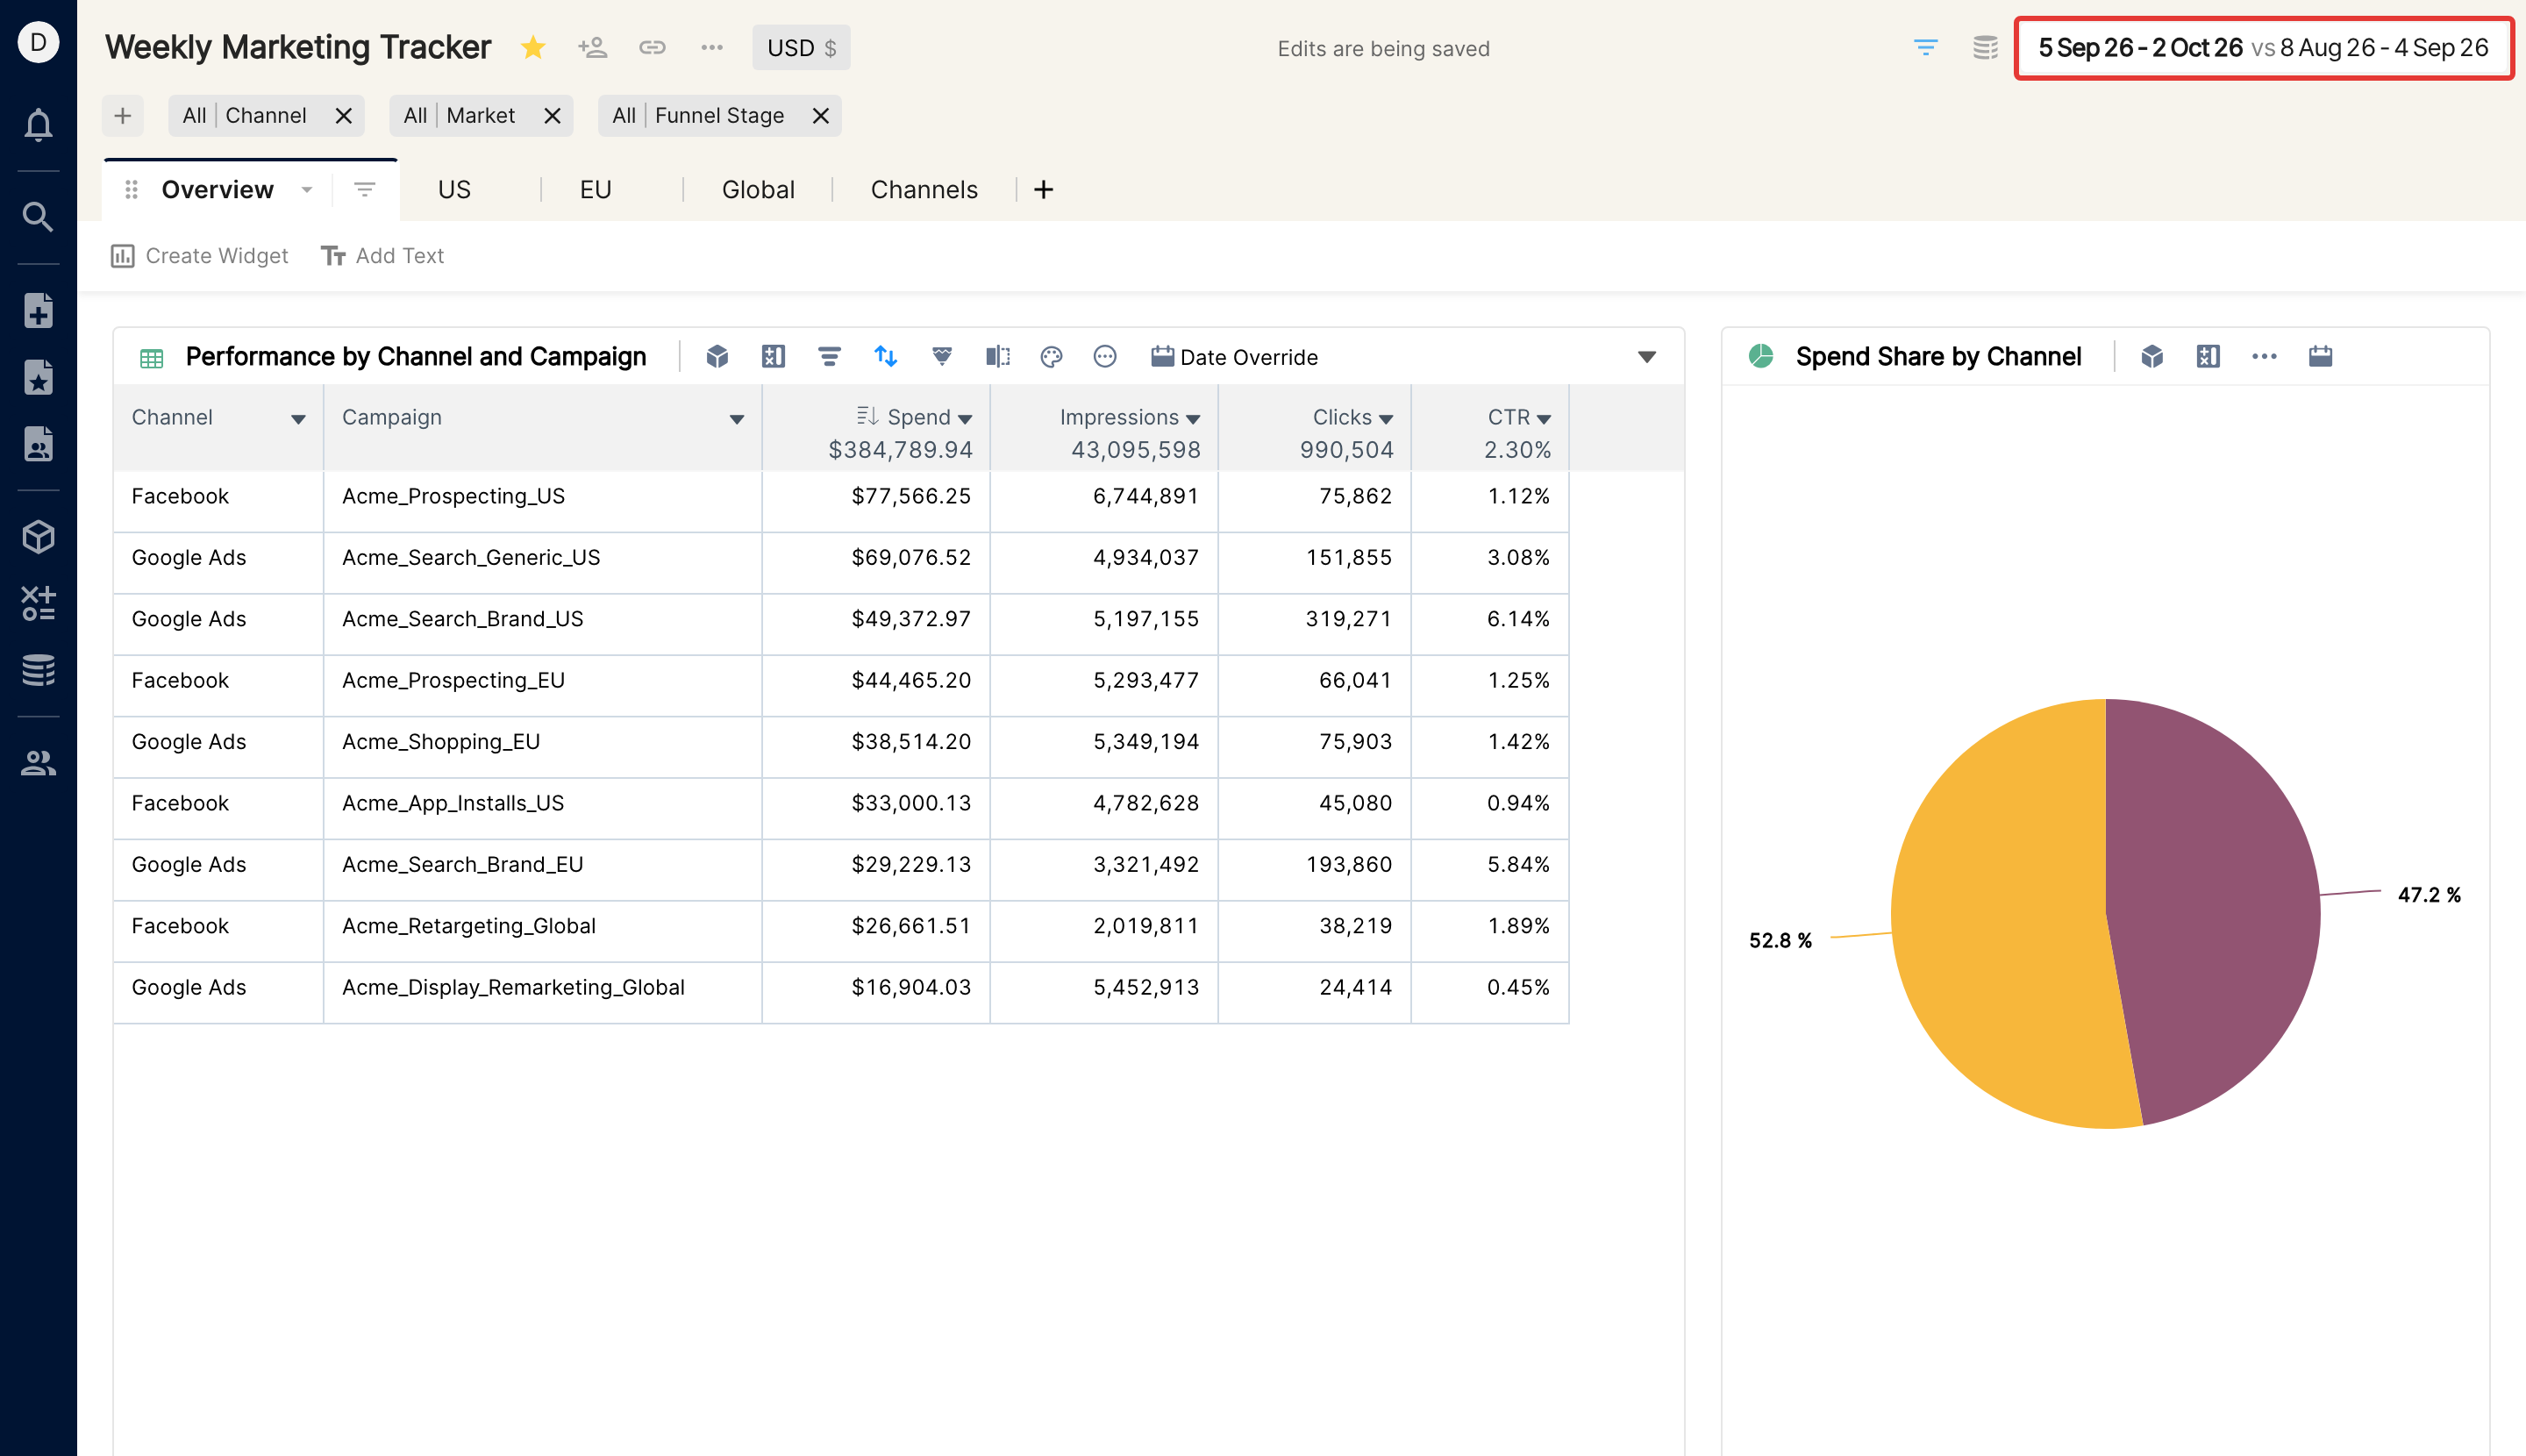Click the split columns icon in Performance widget

coord(997,356)
